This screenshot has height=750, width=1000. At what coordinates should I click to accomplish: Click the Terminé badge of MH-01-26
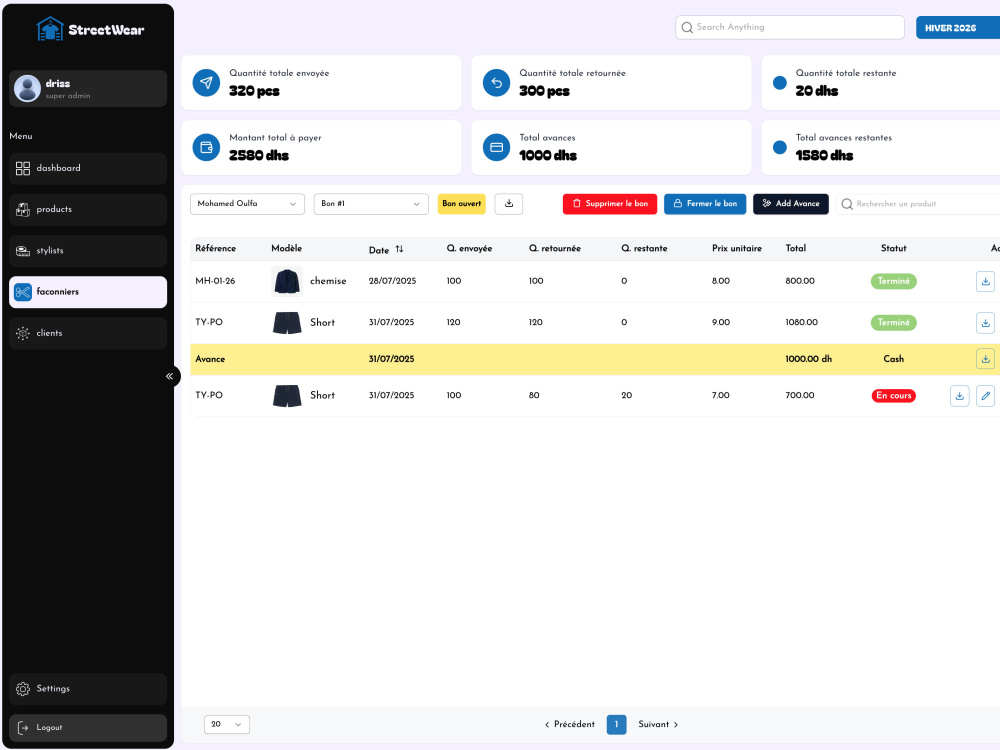893,281
